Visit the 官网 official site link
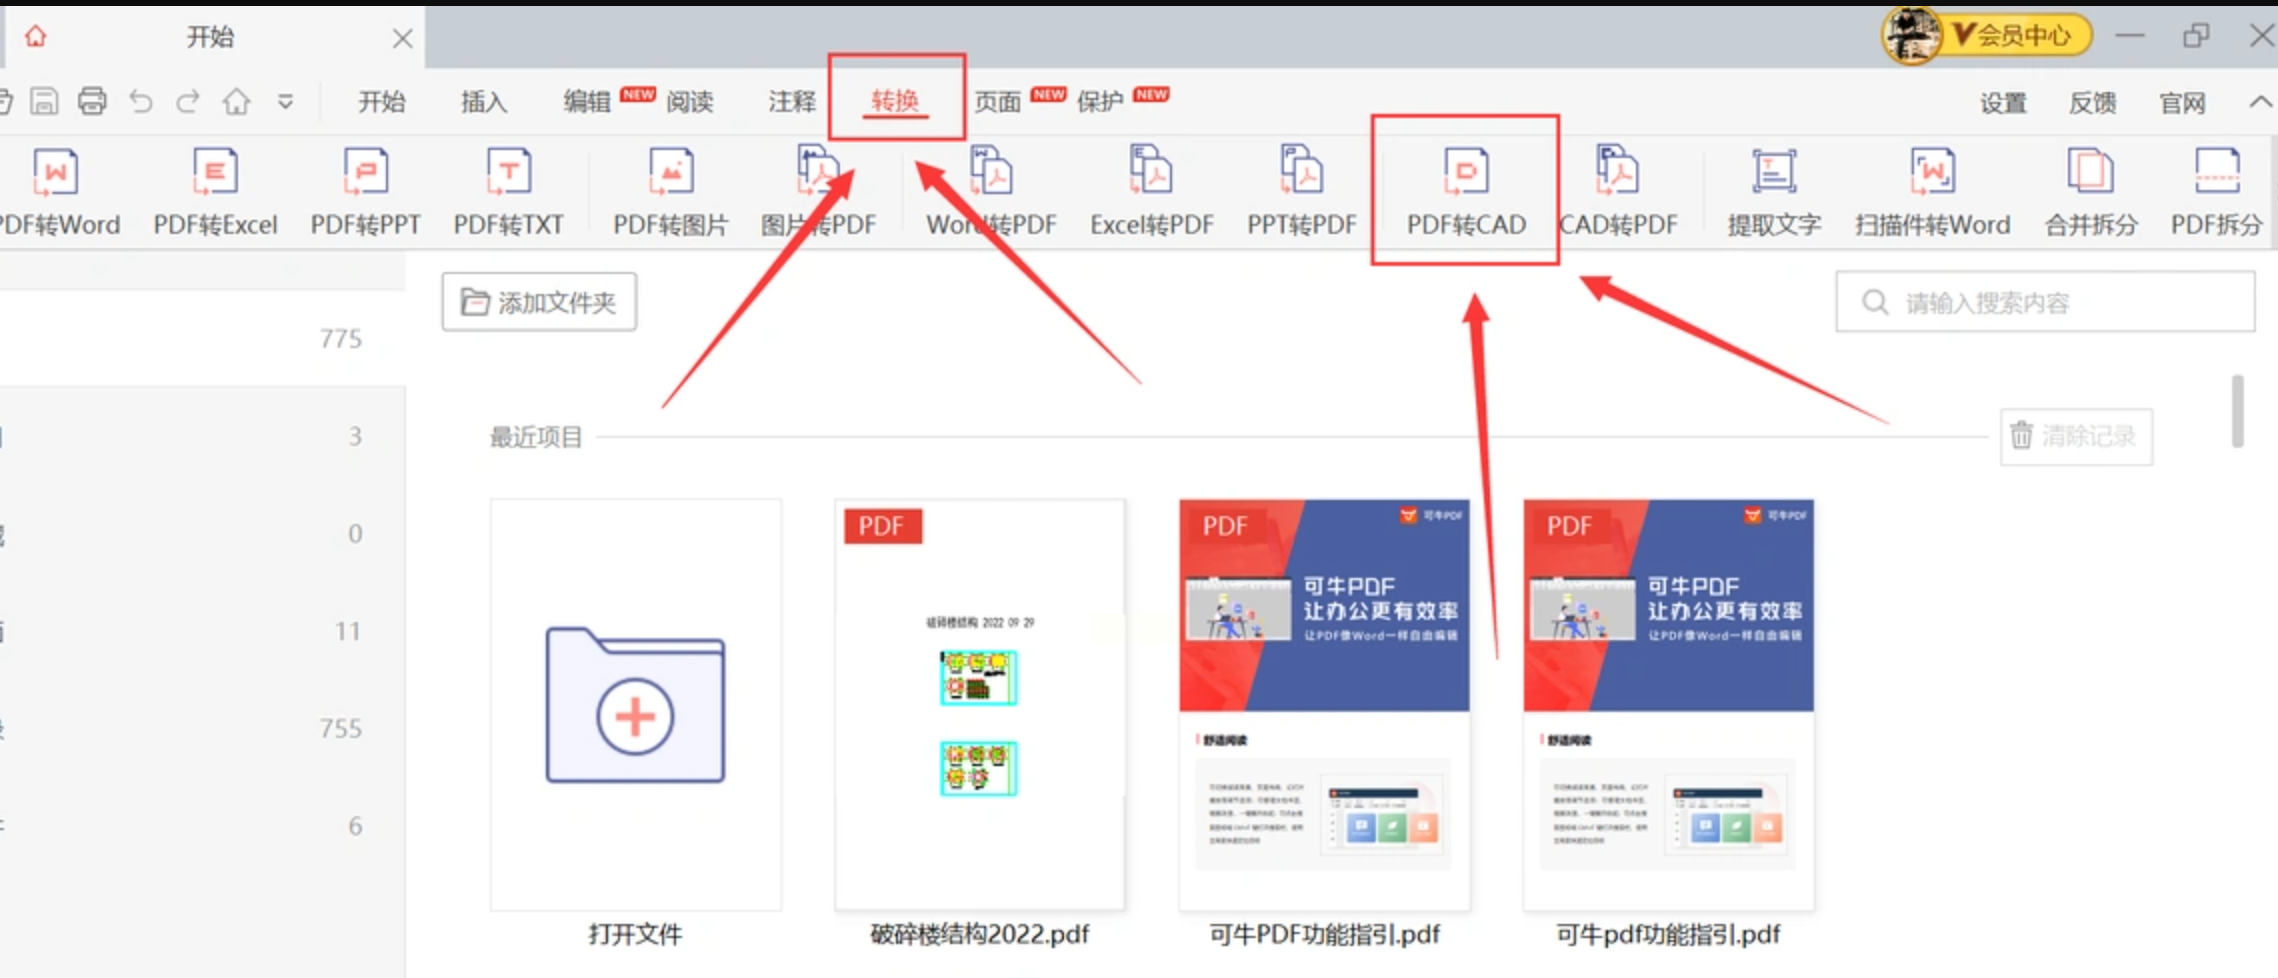This screenshot has height=978, width=2278. [x=2182, y=103]
